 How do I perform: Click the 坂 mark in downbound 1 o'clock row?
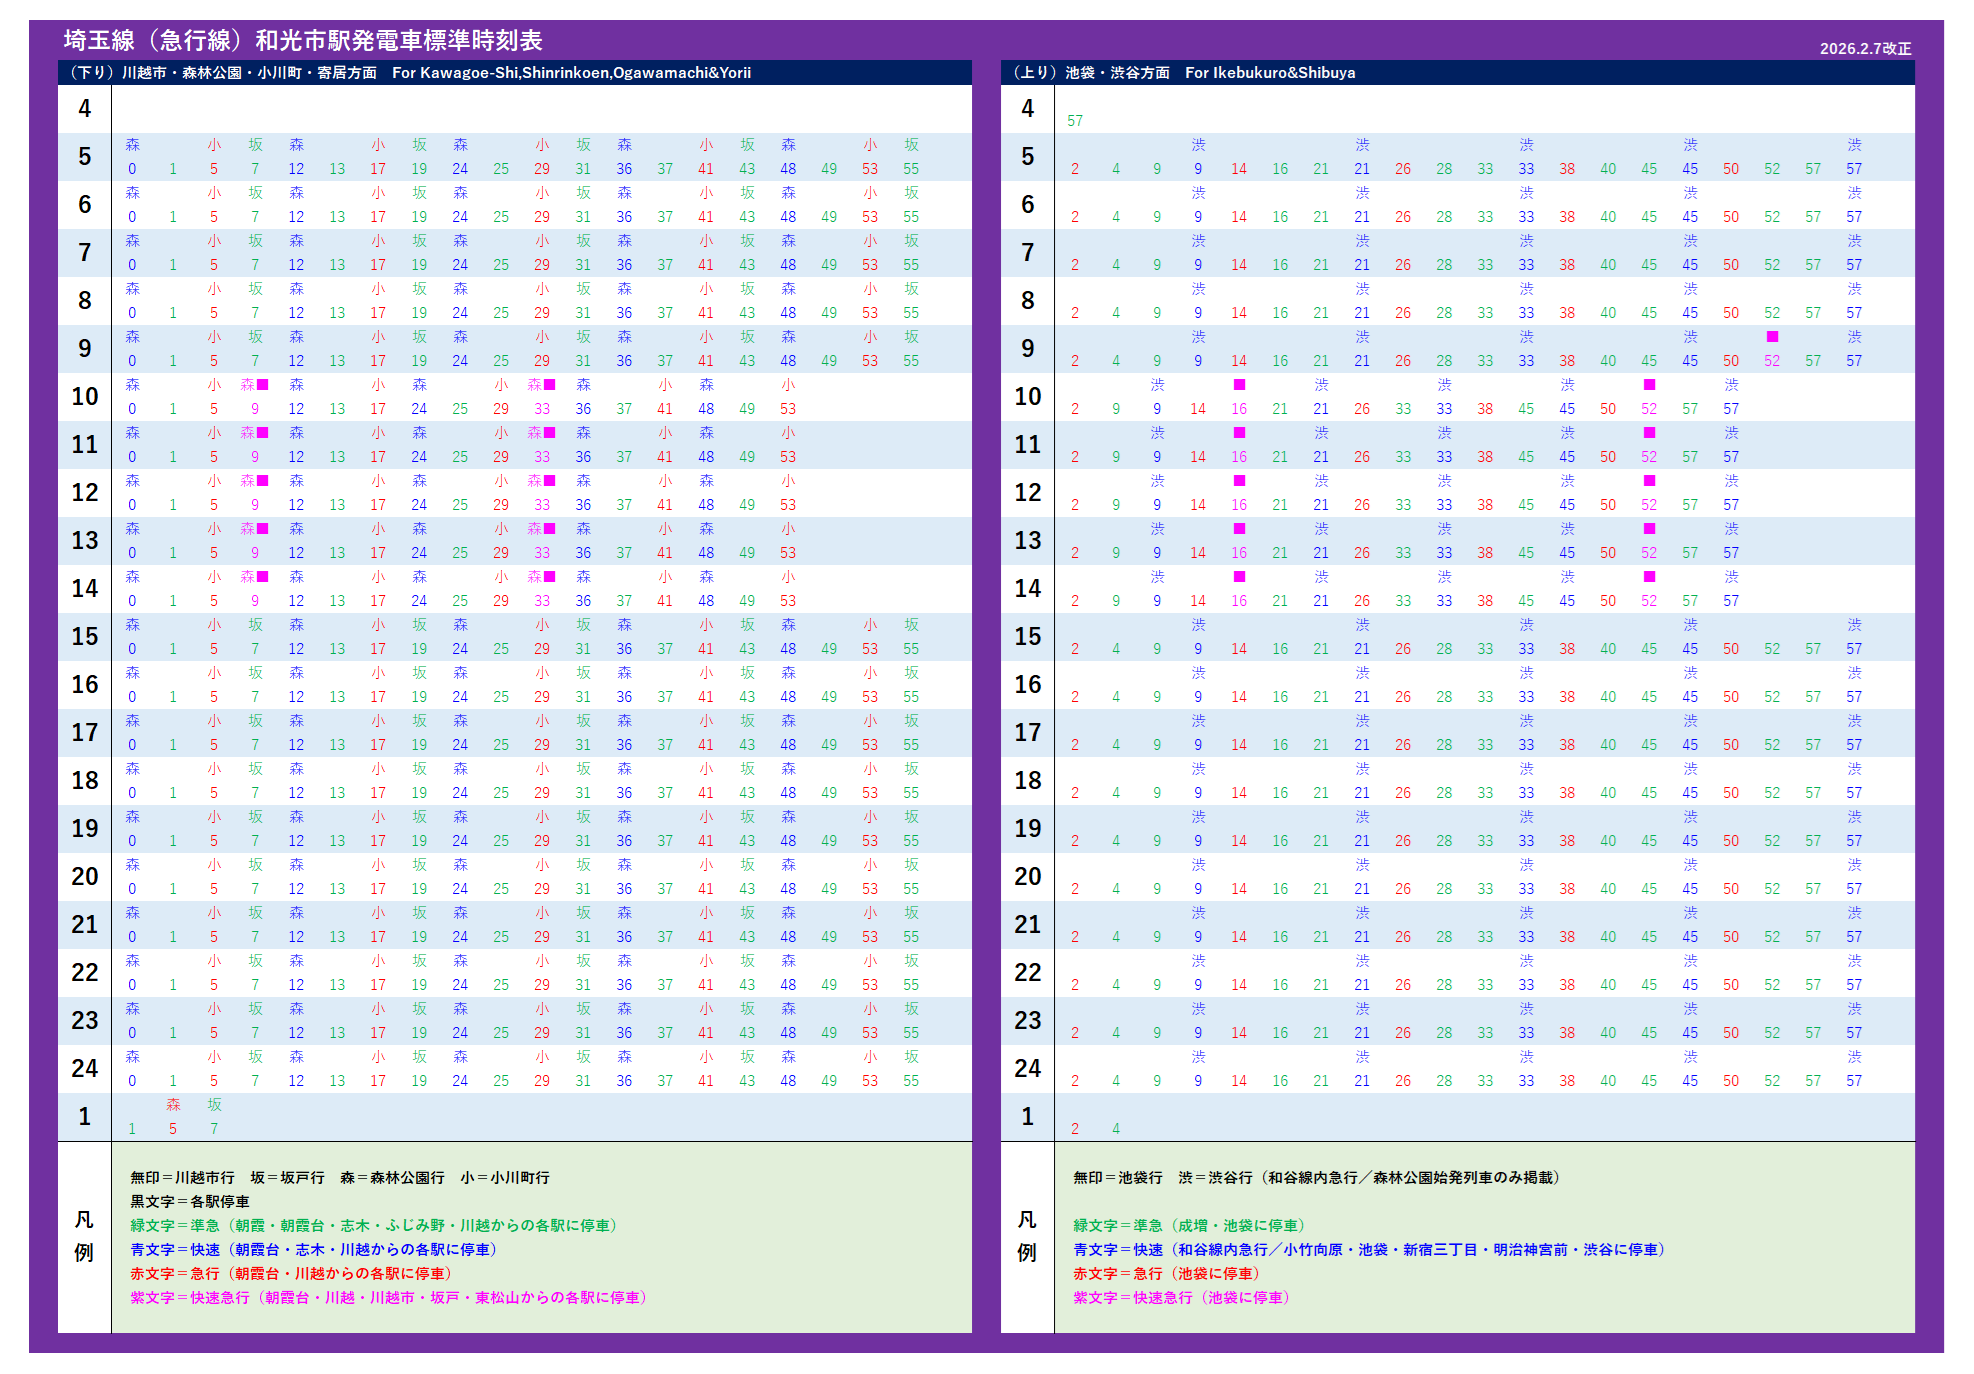click(x=214, y=1105)
